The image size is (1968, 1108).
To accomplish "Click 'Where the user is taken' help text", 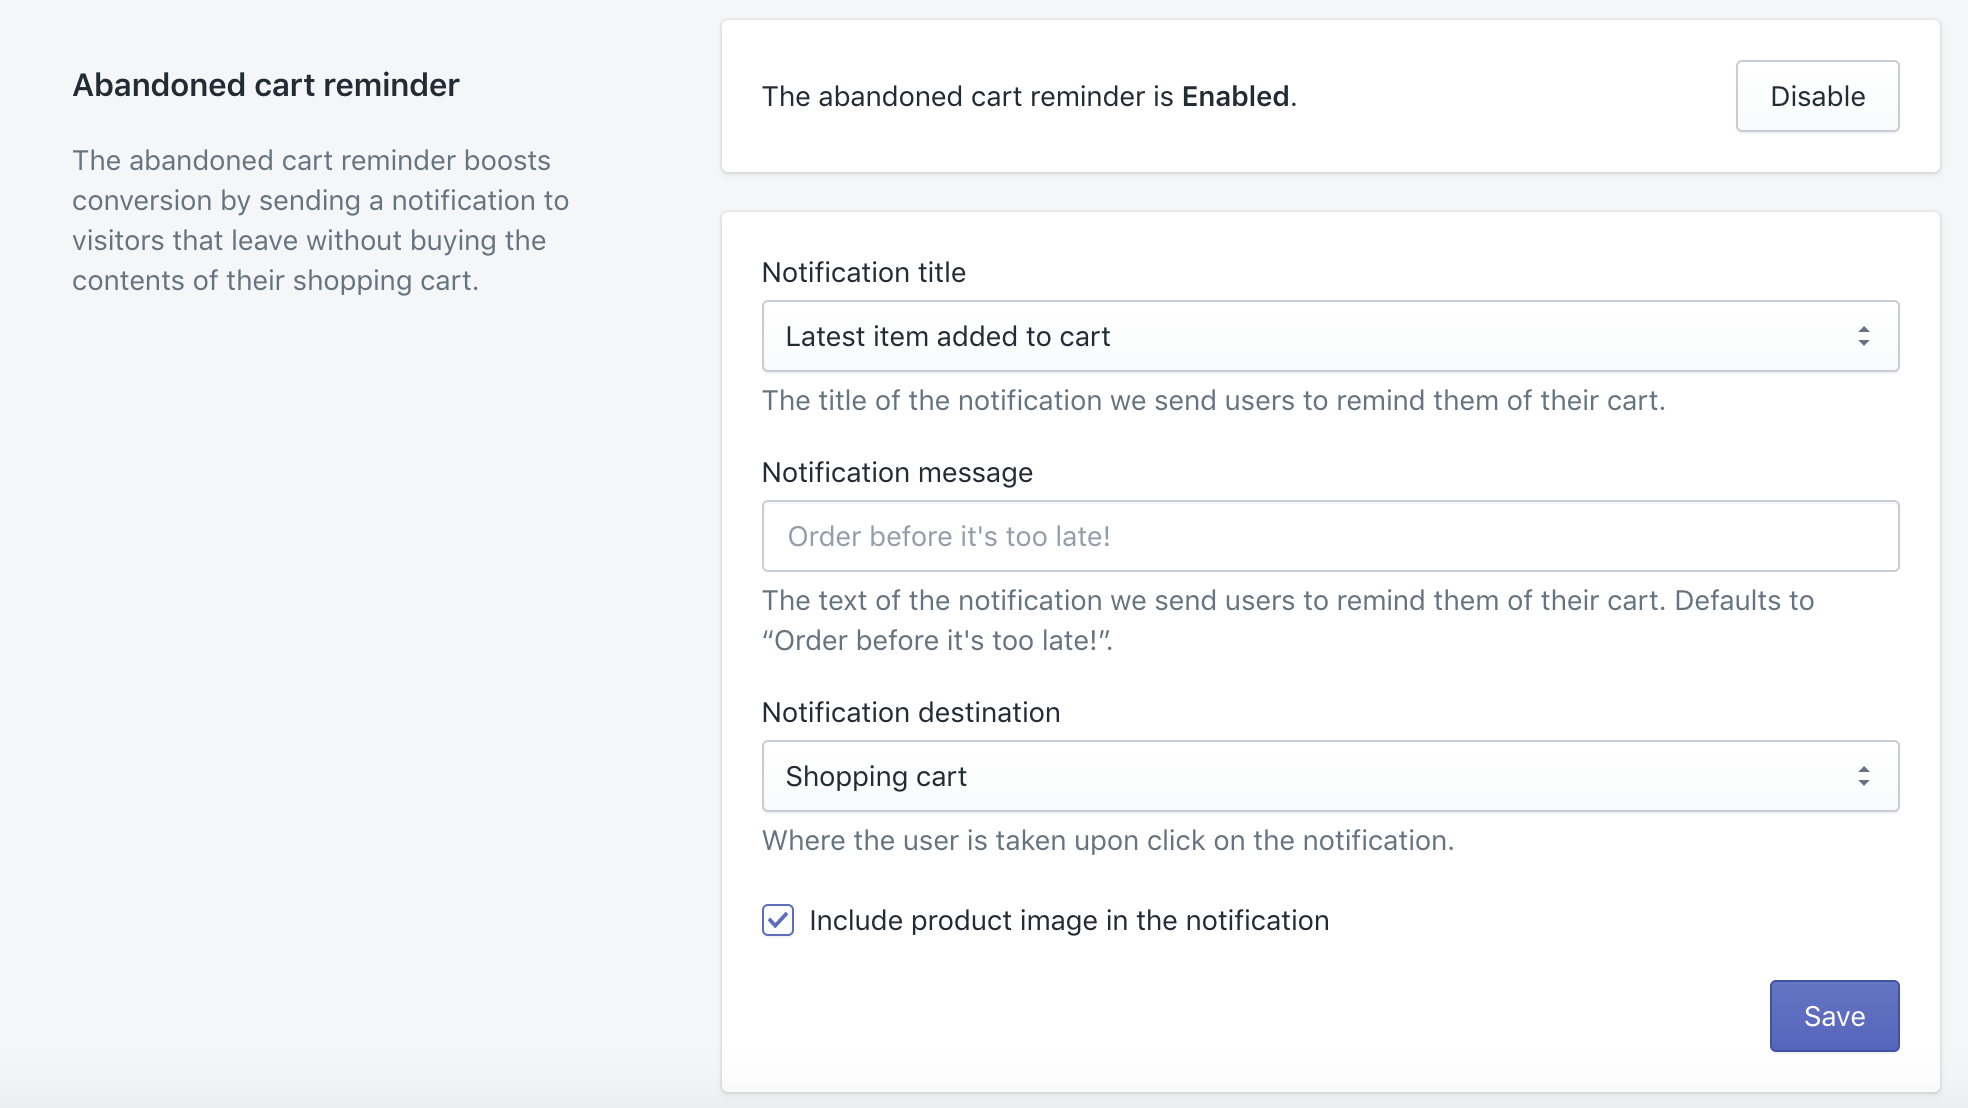I will (x=1107, y=840).
